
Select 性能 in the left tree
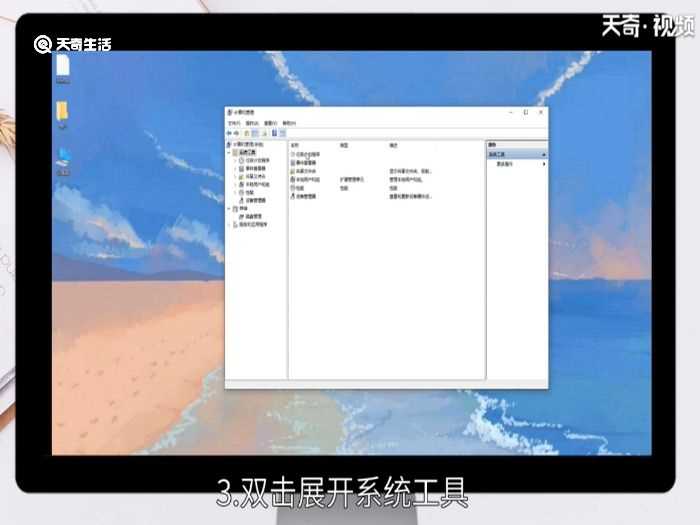(x=250, y=192)
